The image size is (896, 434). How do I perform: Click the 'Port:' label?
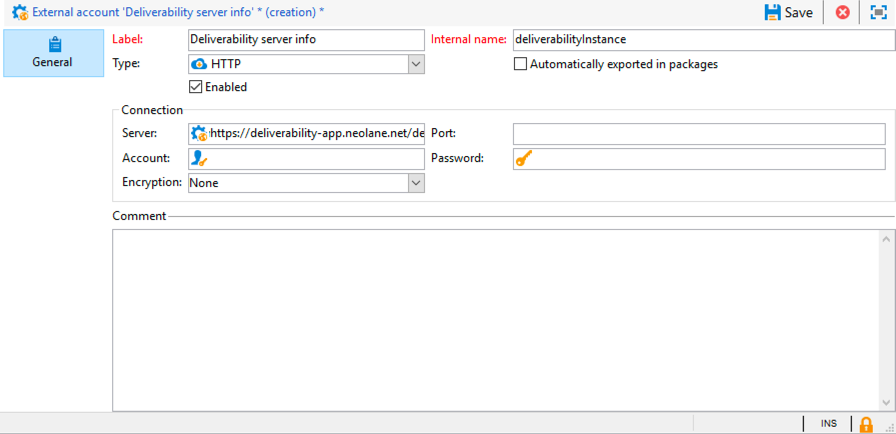[x=443, y=133]
